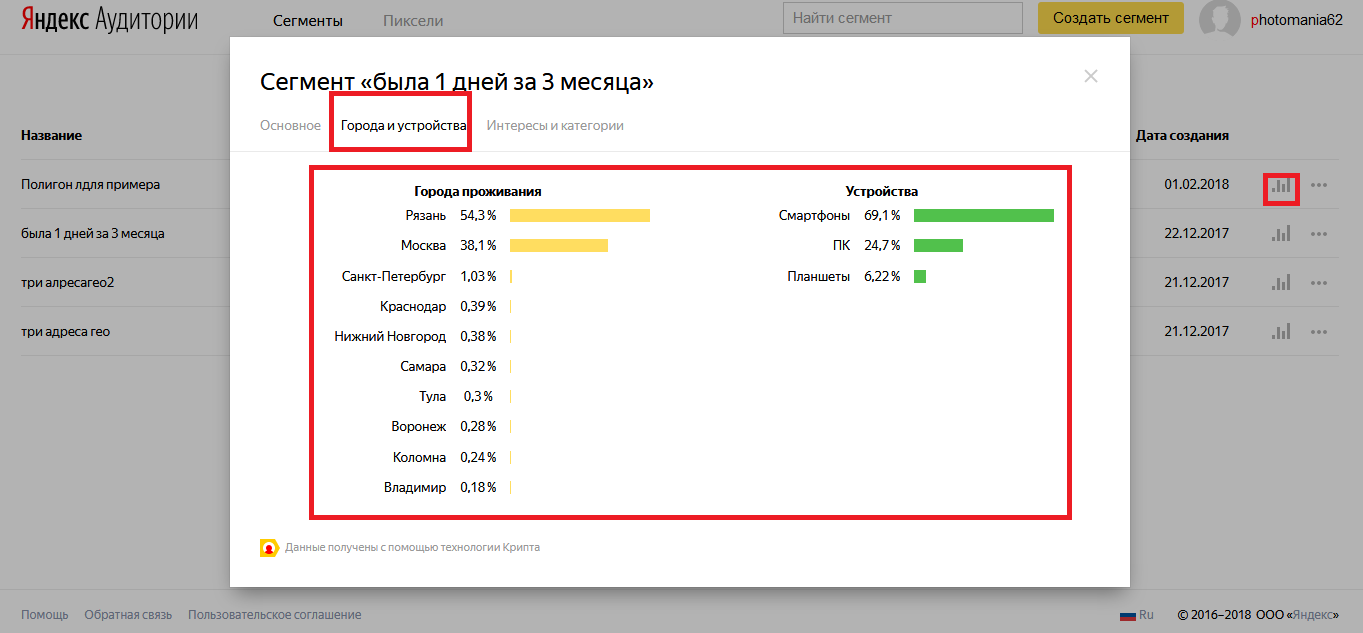Viewport: 1363px width, 633px height.
Task: Switch to the Основное tab
Action: coord(290,126)
